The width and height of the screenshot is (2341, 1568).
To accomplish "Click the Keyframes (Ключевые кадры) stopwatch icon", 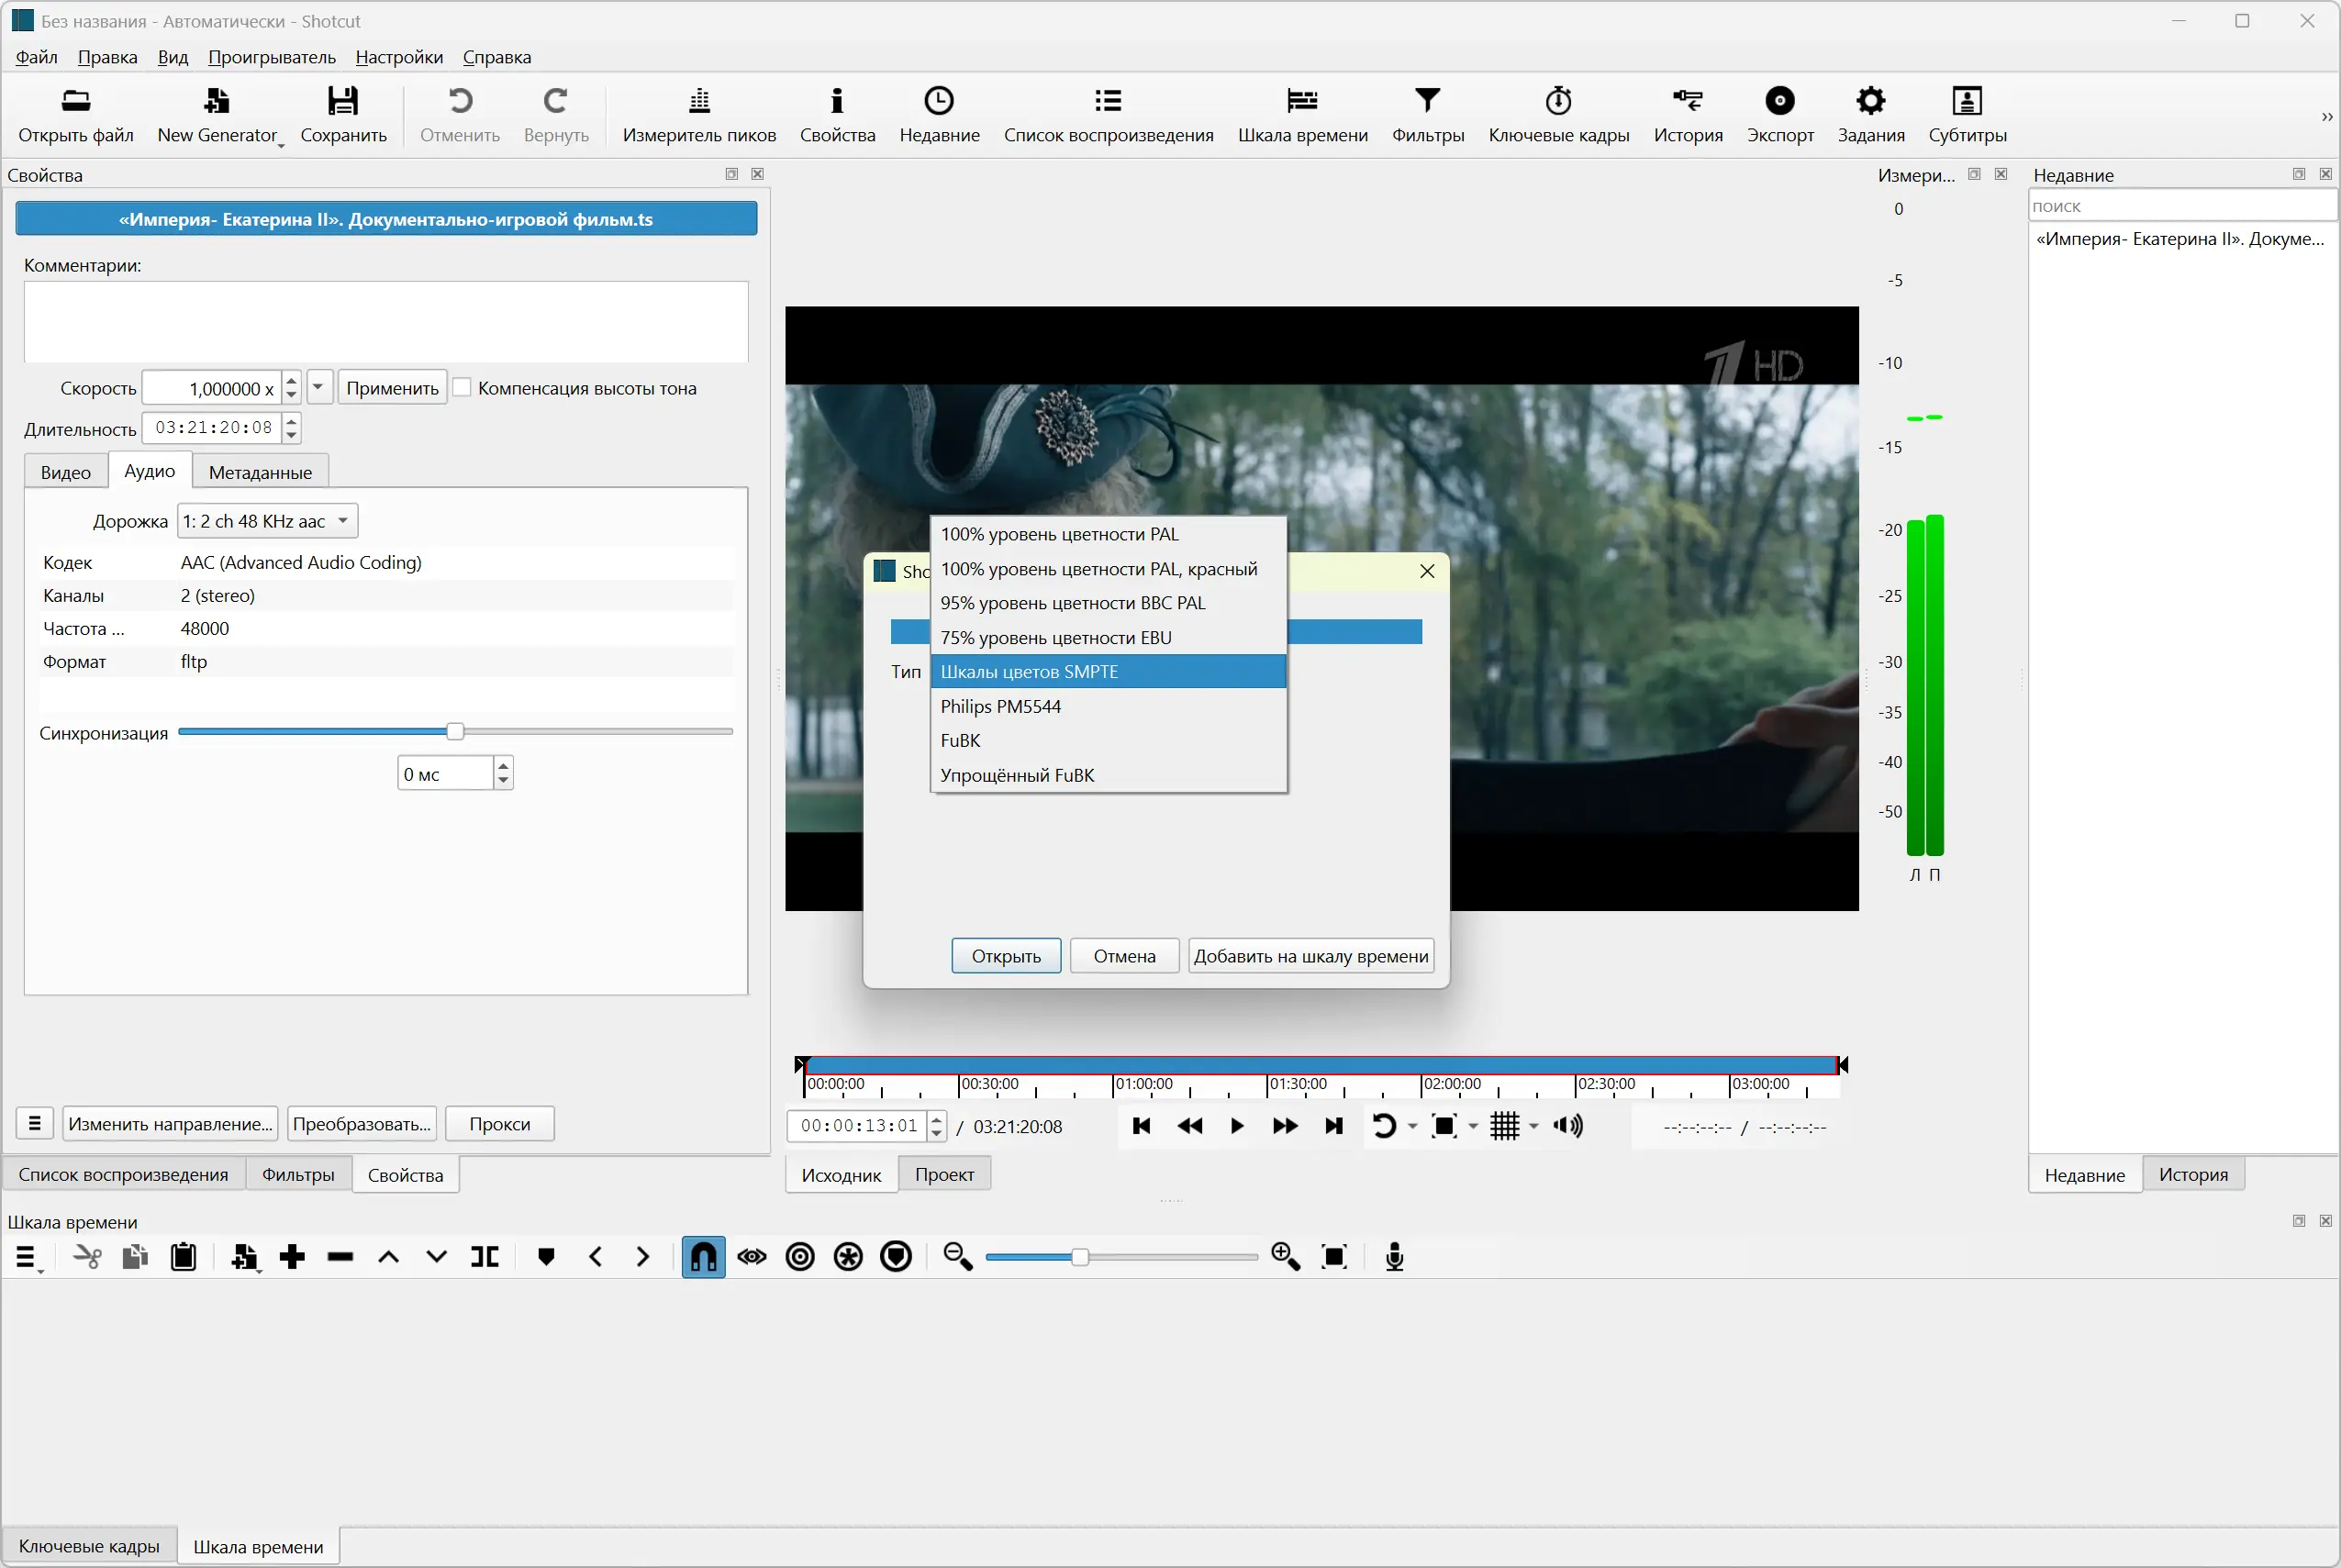I will pyautogui.click(x=1558, y=102).
